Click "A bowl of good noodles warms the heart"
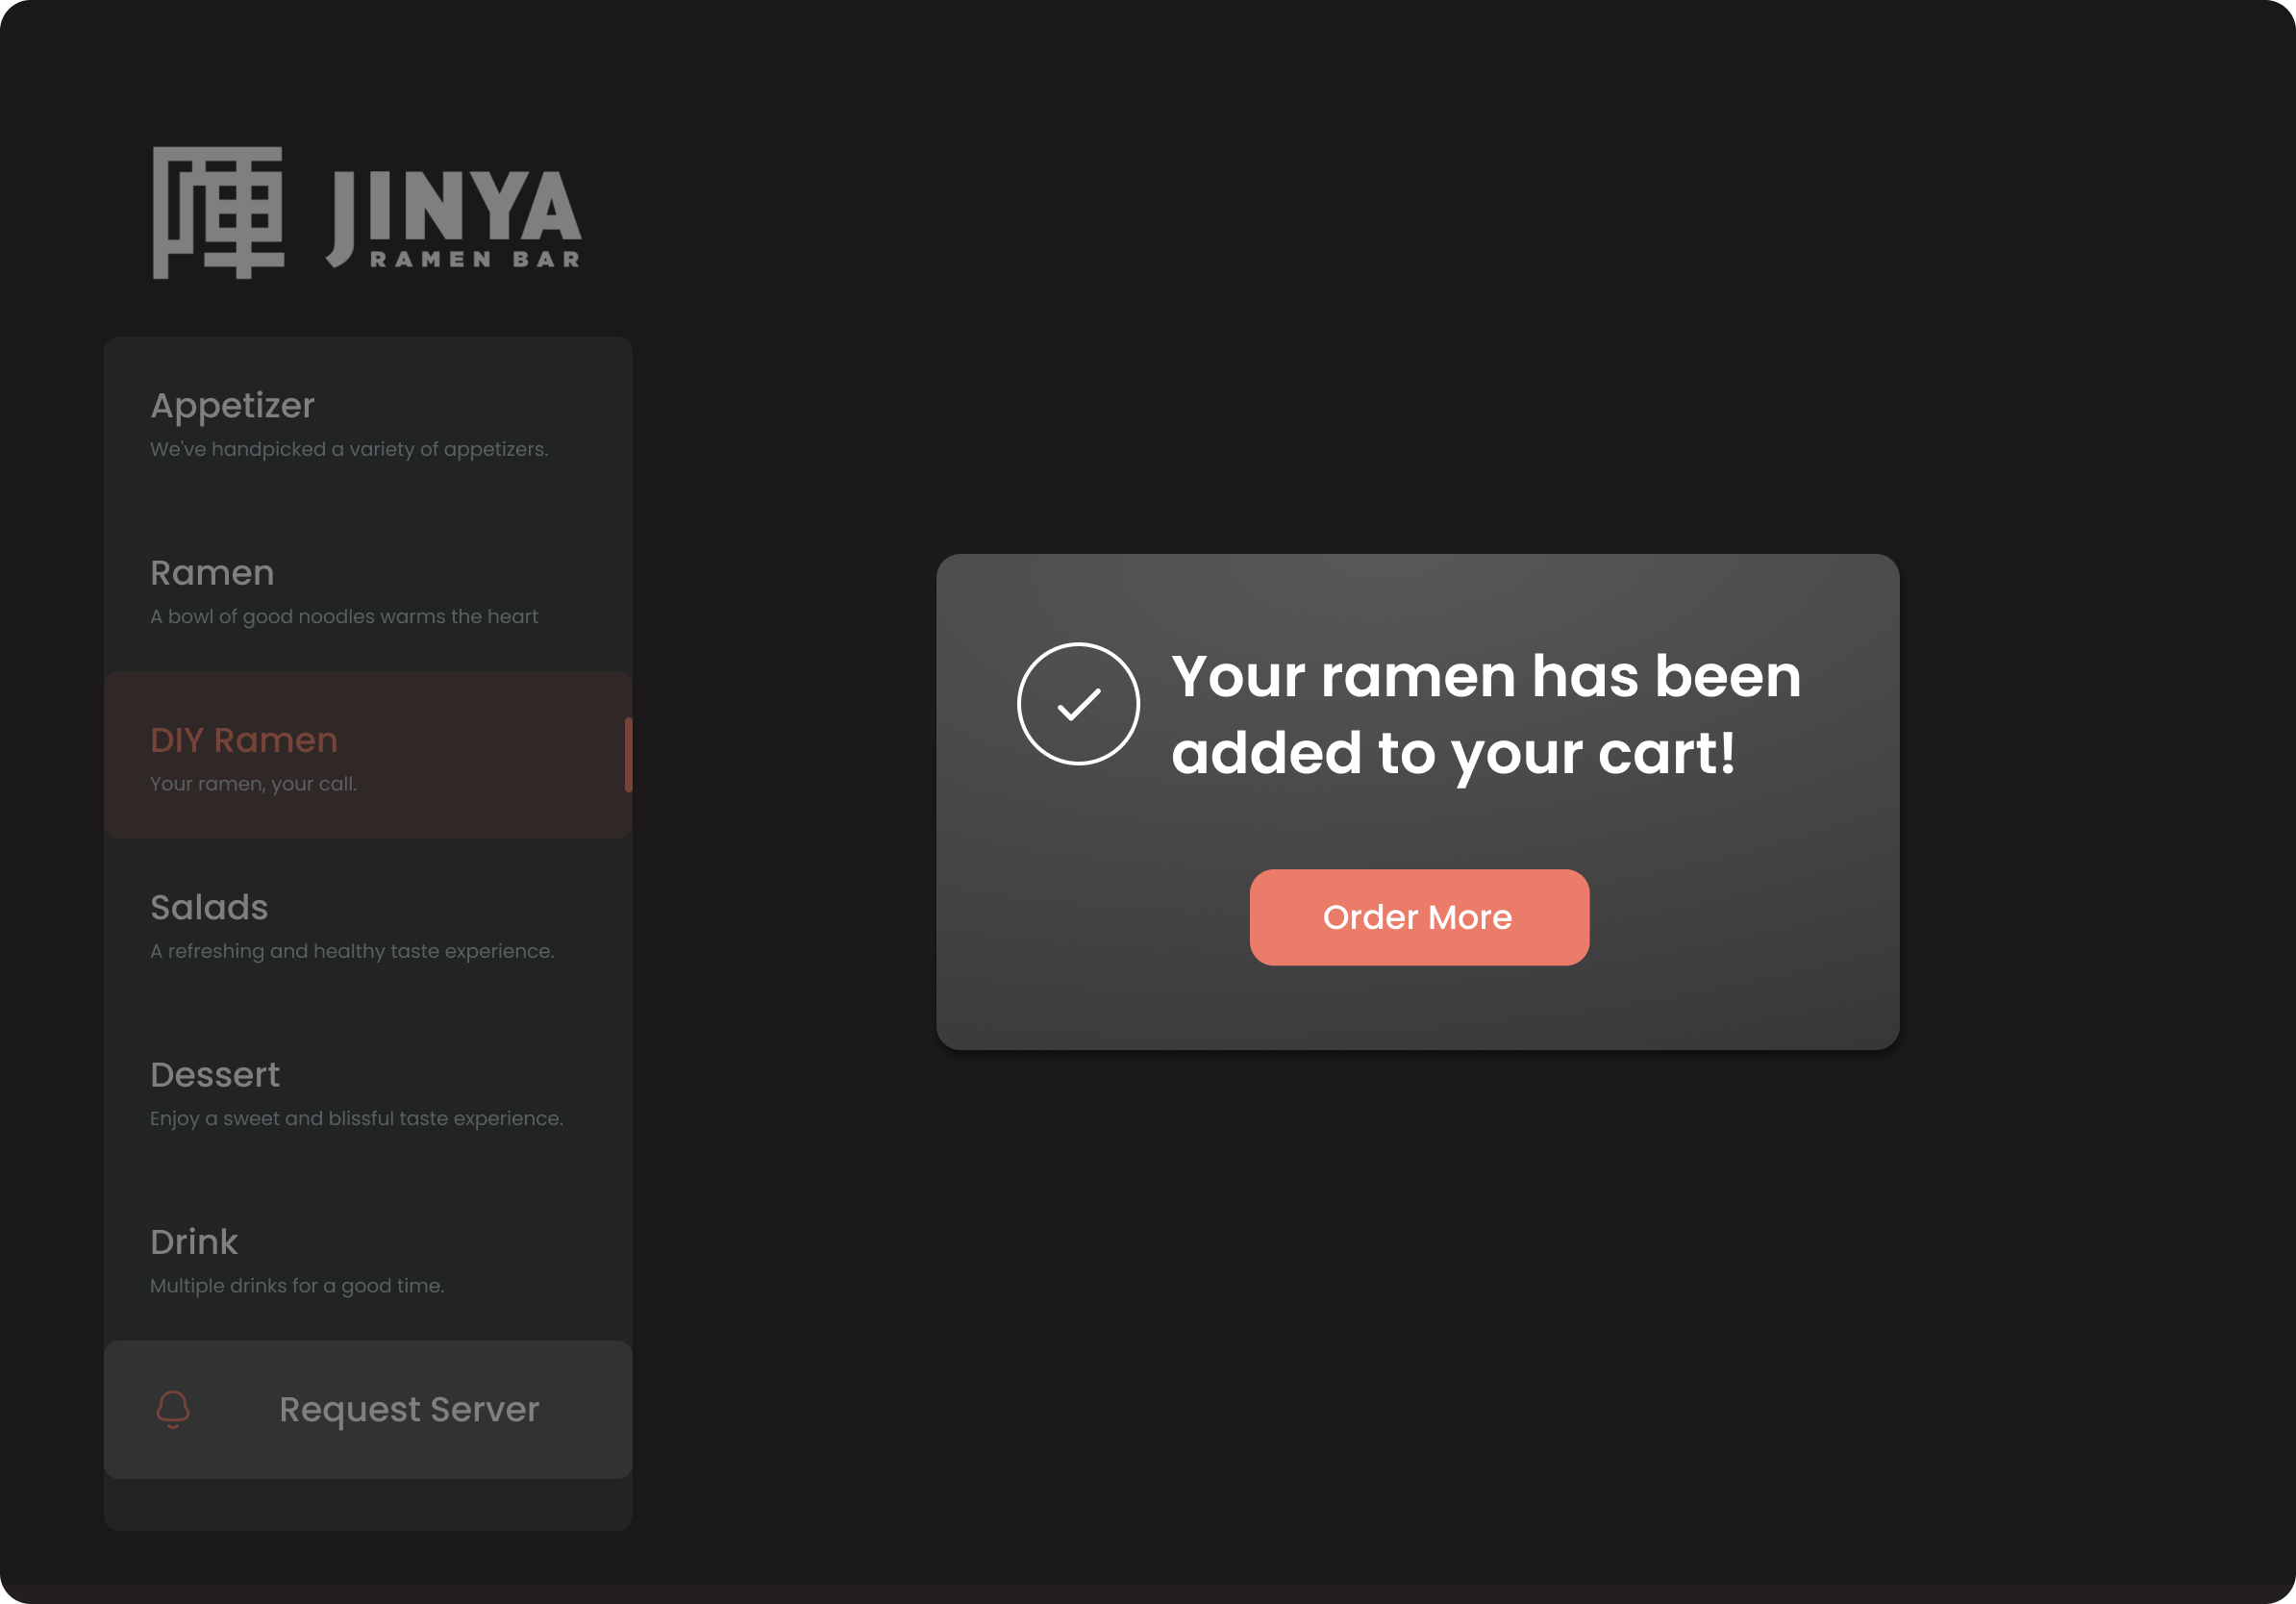 (344, 616)
